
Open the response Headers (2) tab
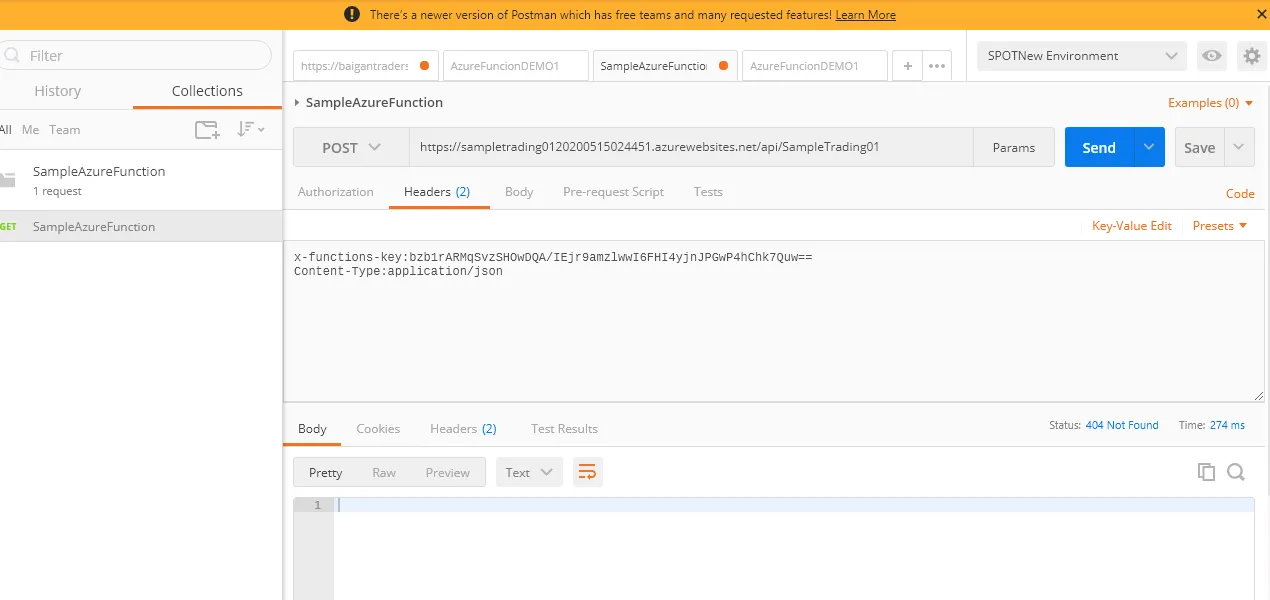[463, 429]
